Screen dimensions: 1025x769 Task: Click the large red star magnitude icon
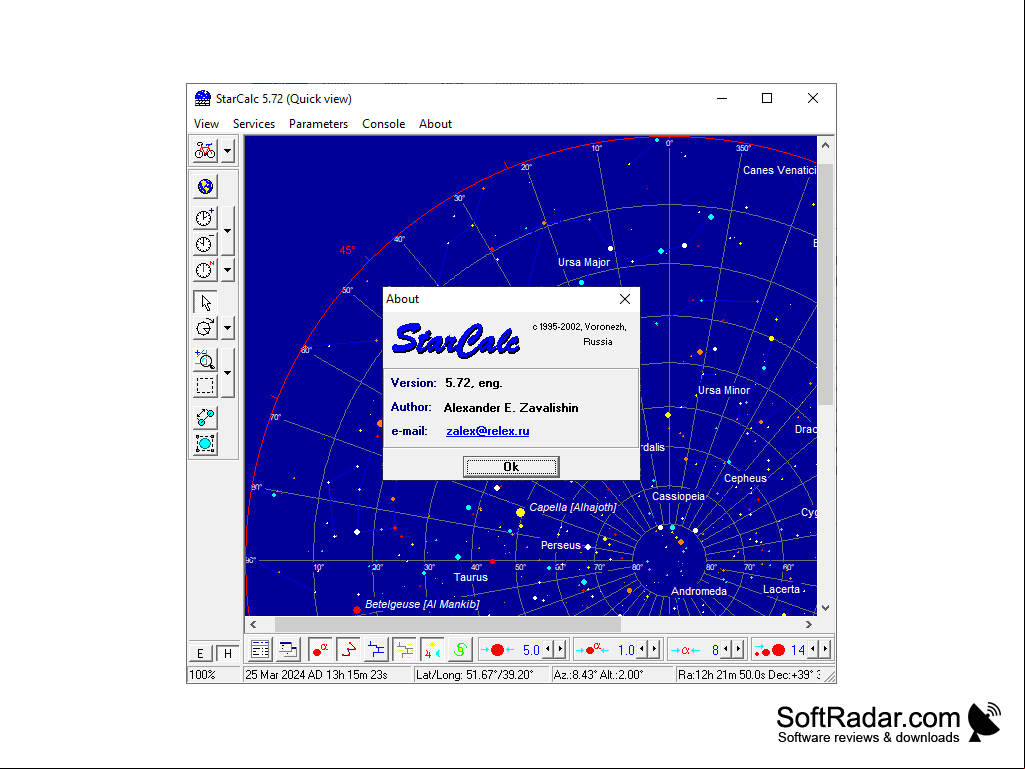(x=497, y=649)
